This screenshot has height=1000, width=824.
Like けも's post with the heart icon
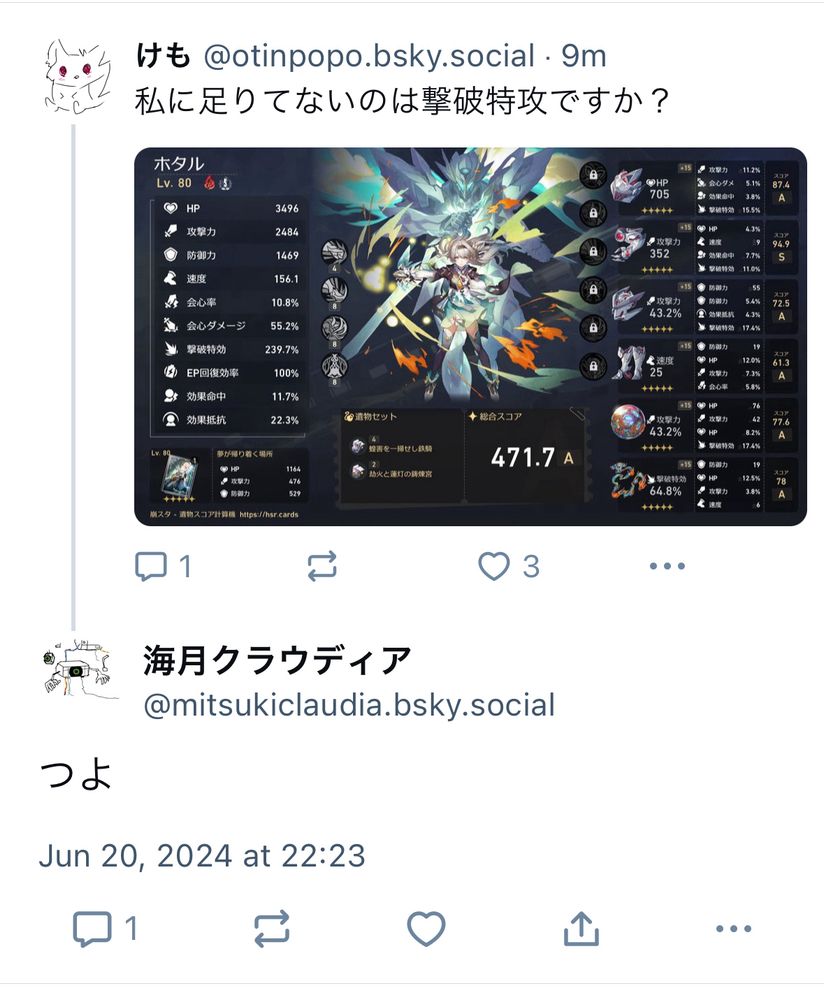click(x=494, y=566)
